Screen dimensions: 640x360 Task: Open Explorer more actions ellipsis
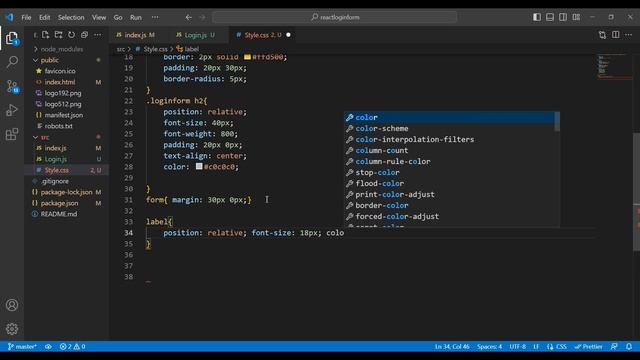point(98,35)
